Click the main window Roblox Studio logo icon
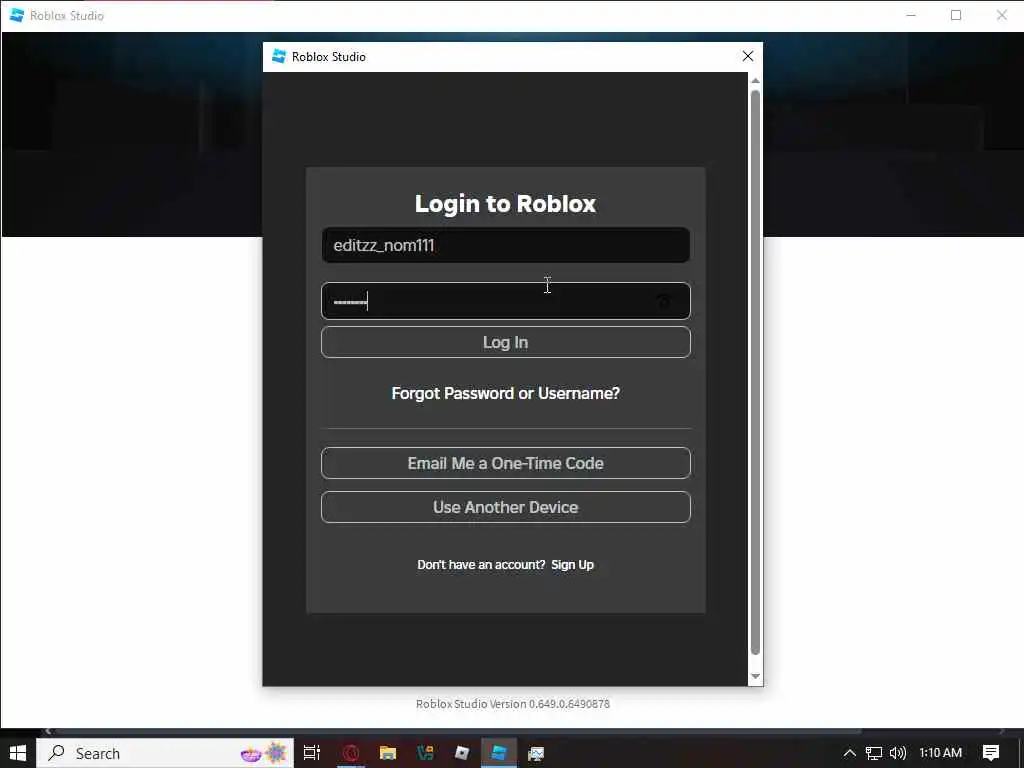Screen dimensions: 1024x768 pyautogui.click(x=17, y=15)
